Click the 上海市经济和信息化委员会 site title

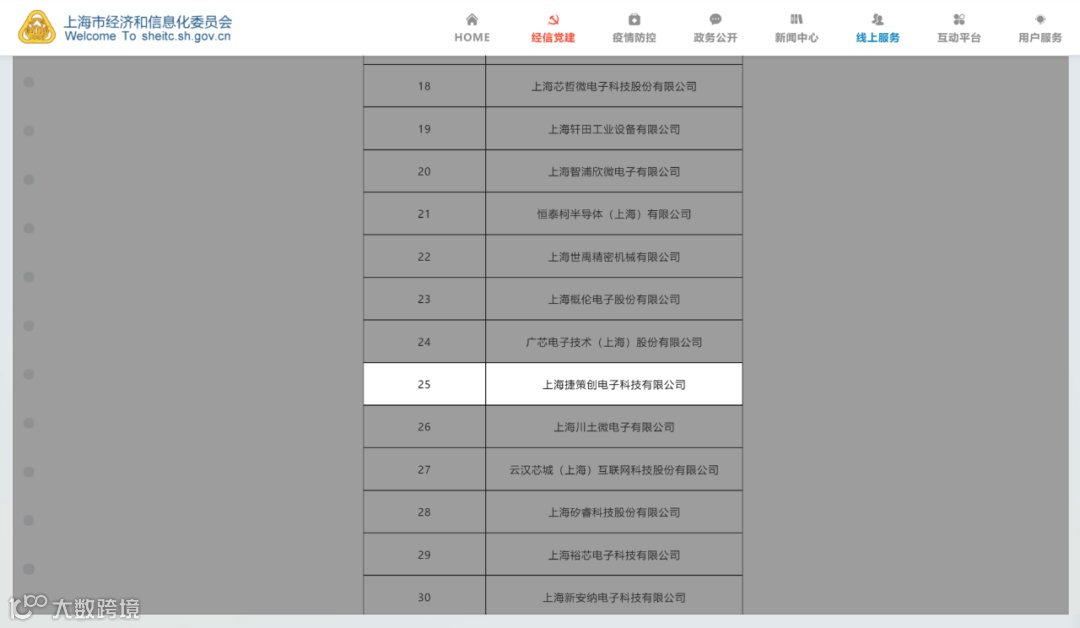(x=148, y=21)
